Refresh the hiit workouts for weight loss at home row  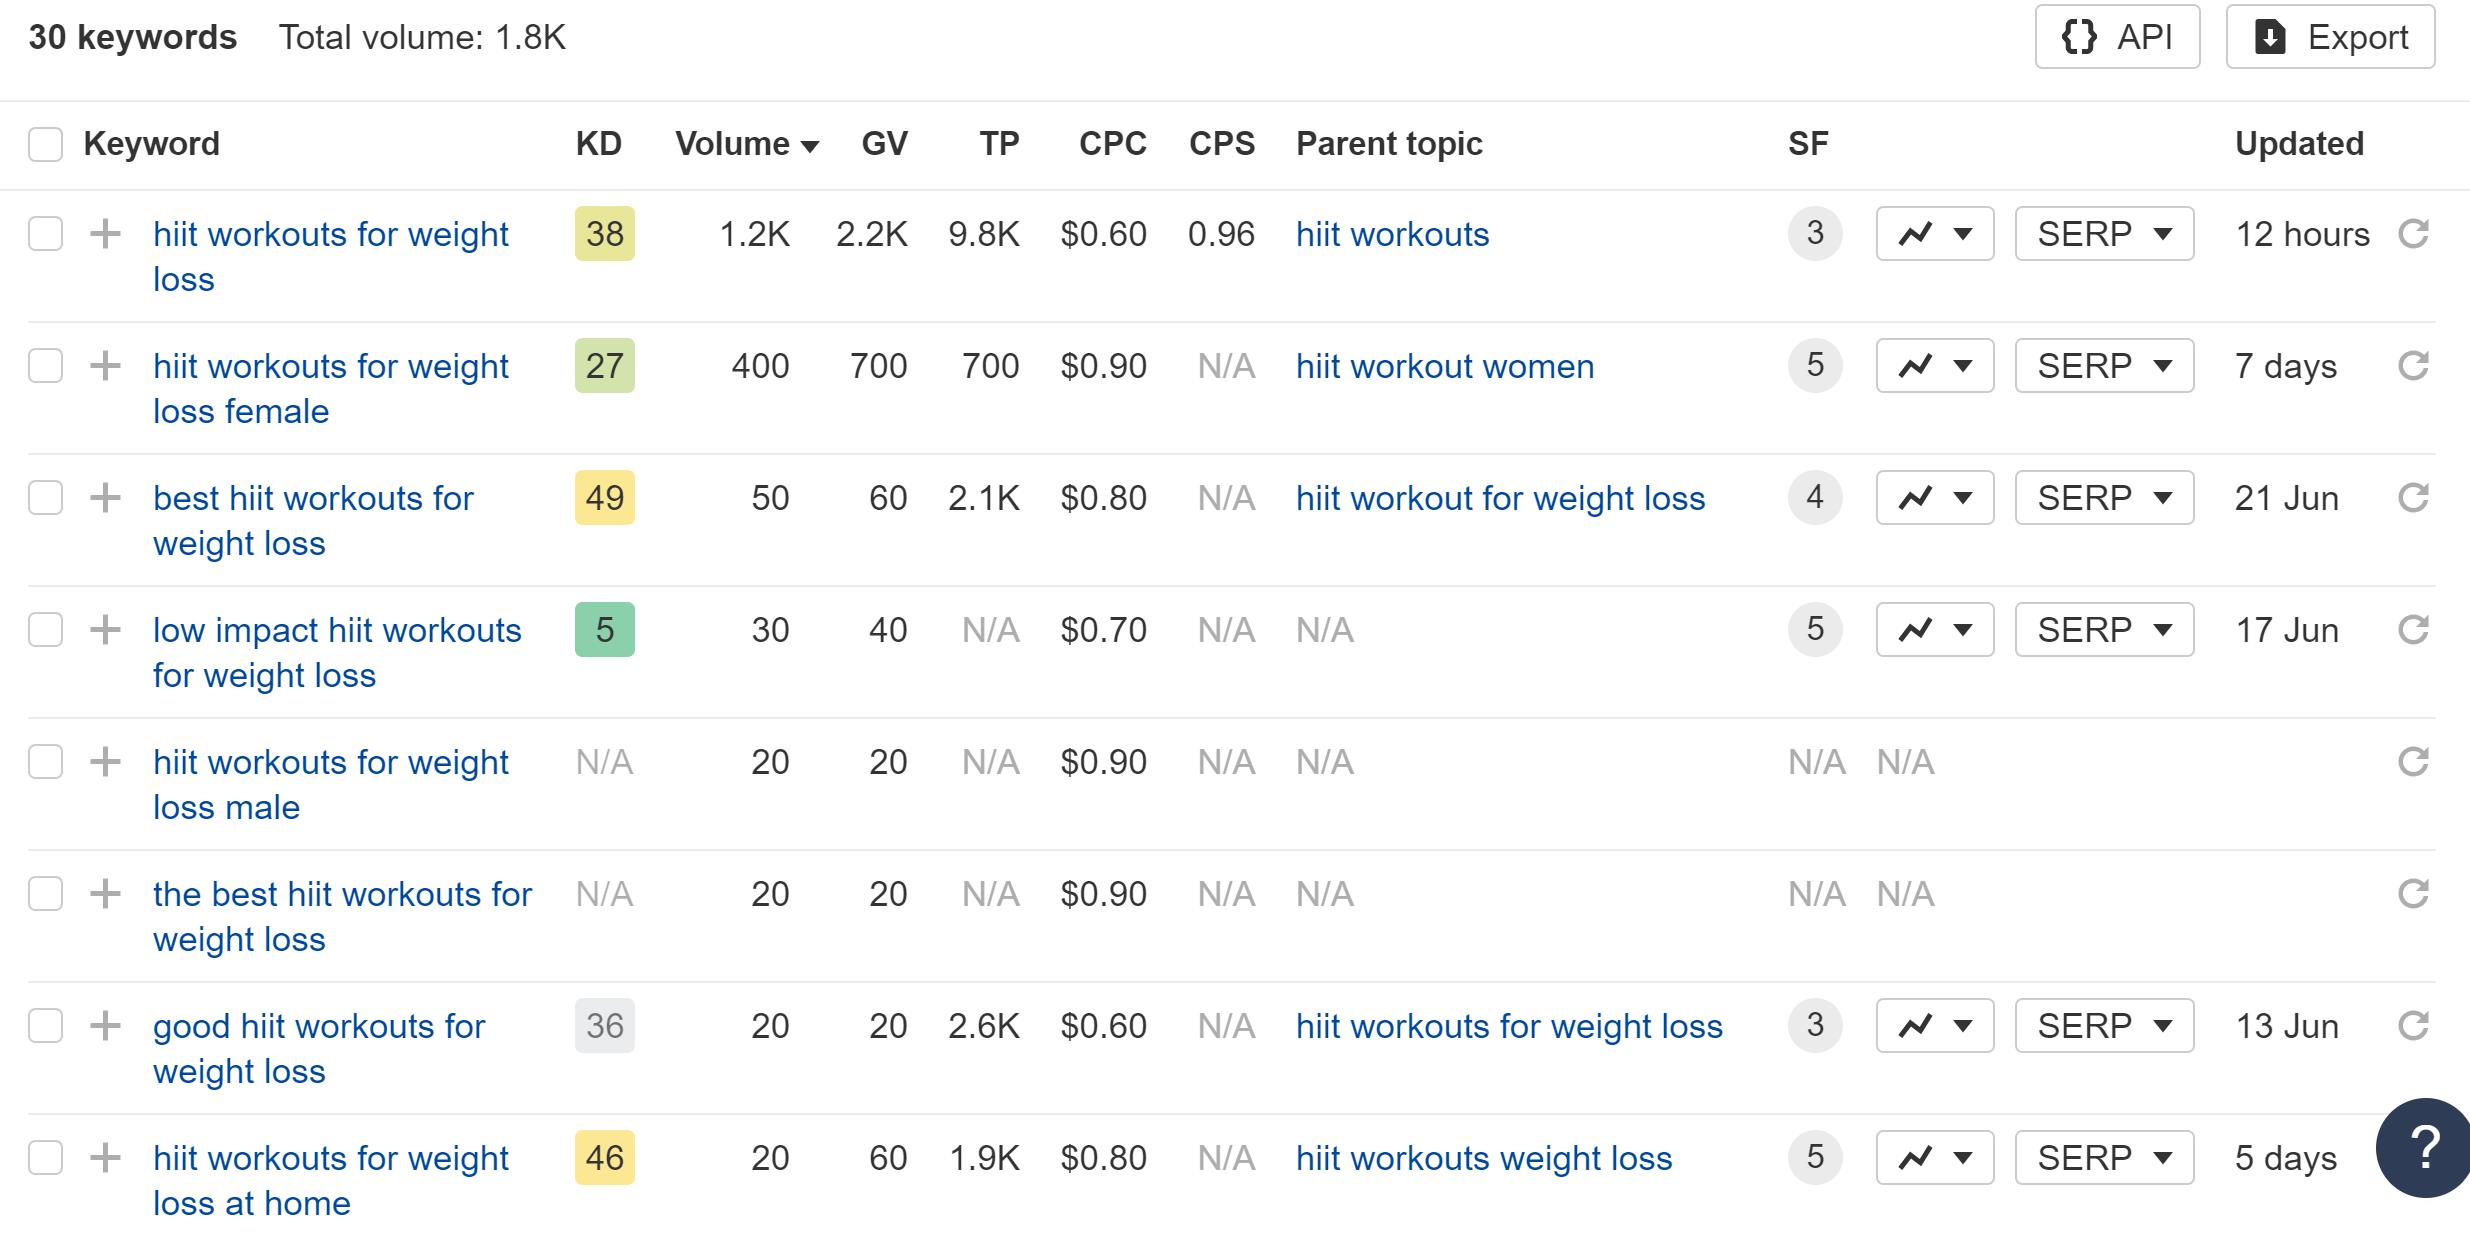[x=2416, y=1157]
